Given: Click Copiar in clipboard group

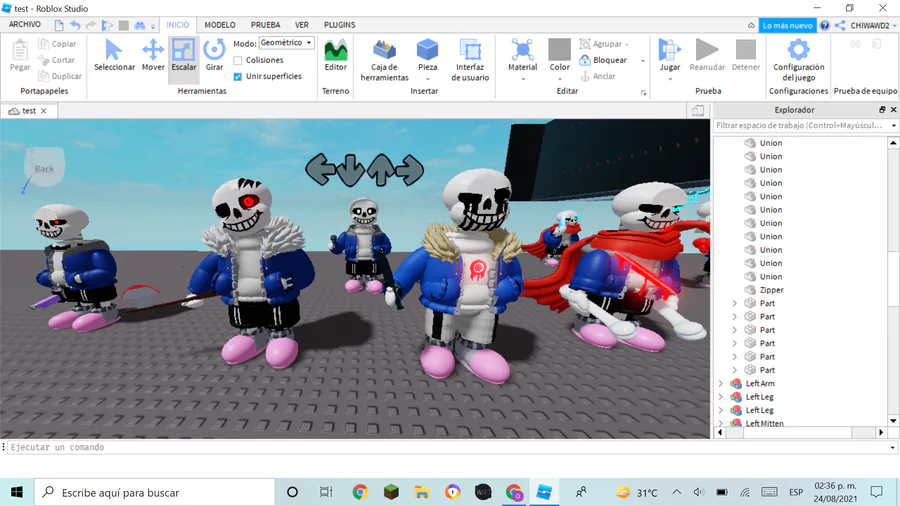Looking at the screenshot, I should pos(57,44).
